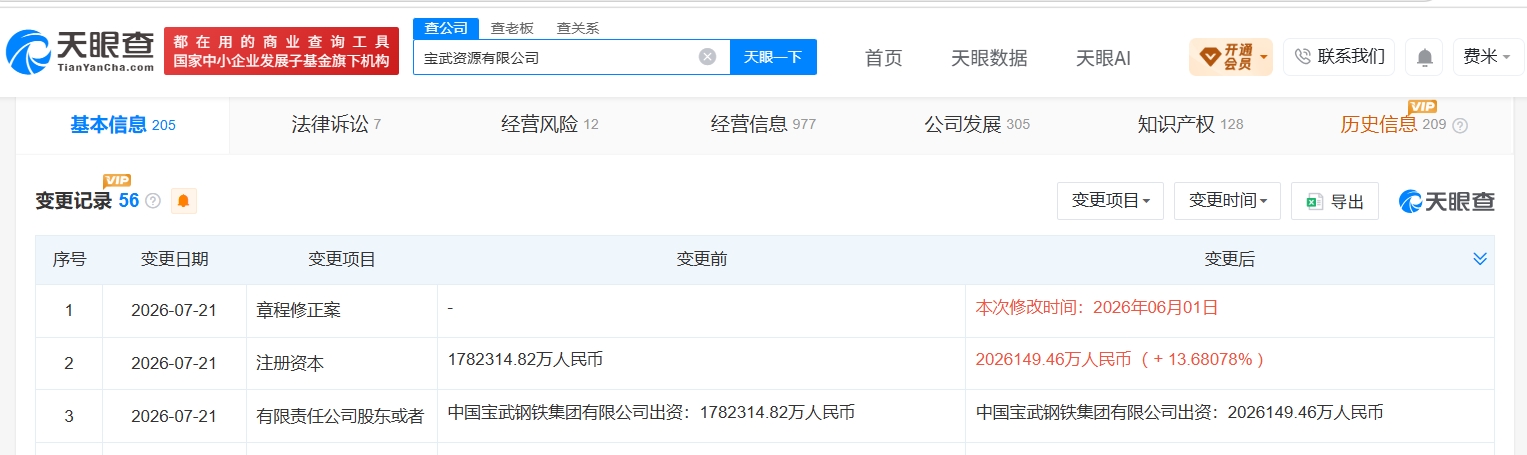Expand table with blue double chevron
Image resolution: width=1527 pixels, height=455 pixels.
[x=1480, y=259]
